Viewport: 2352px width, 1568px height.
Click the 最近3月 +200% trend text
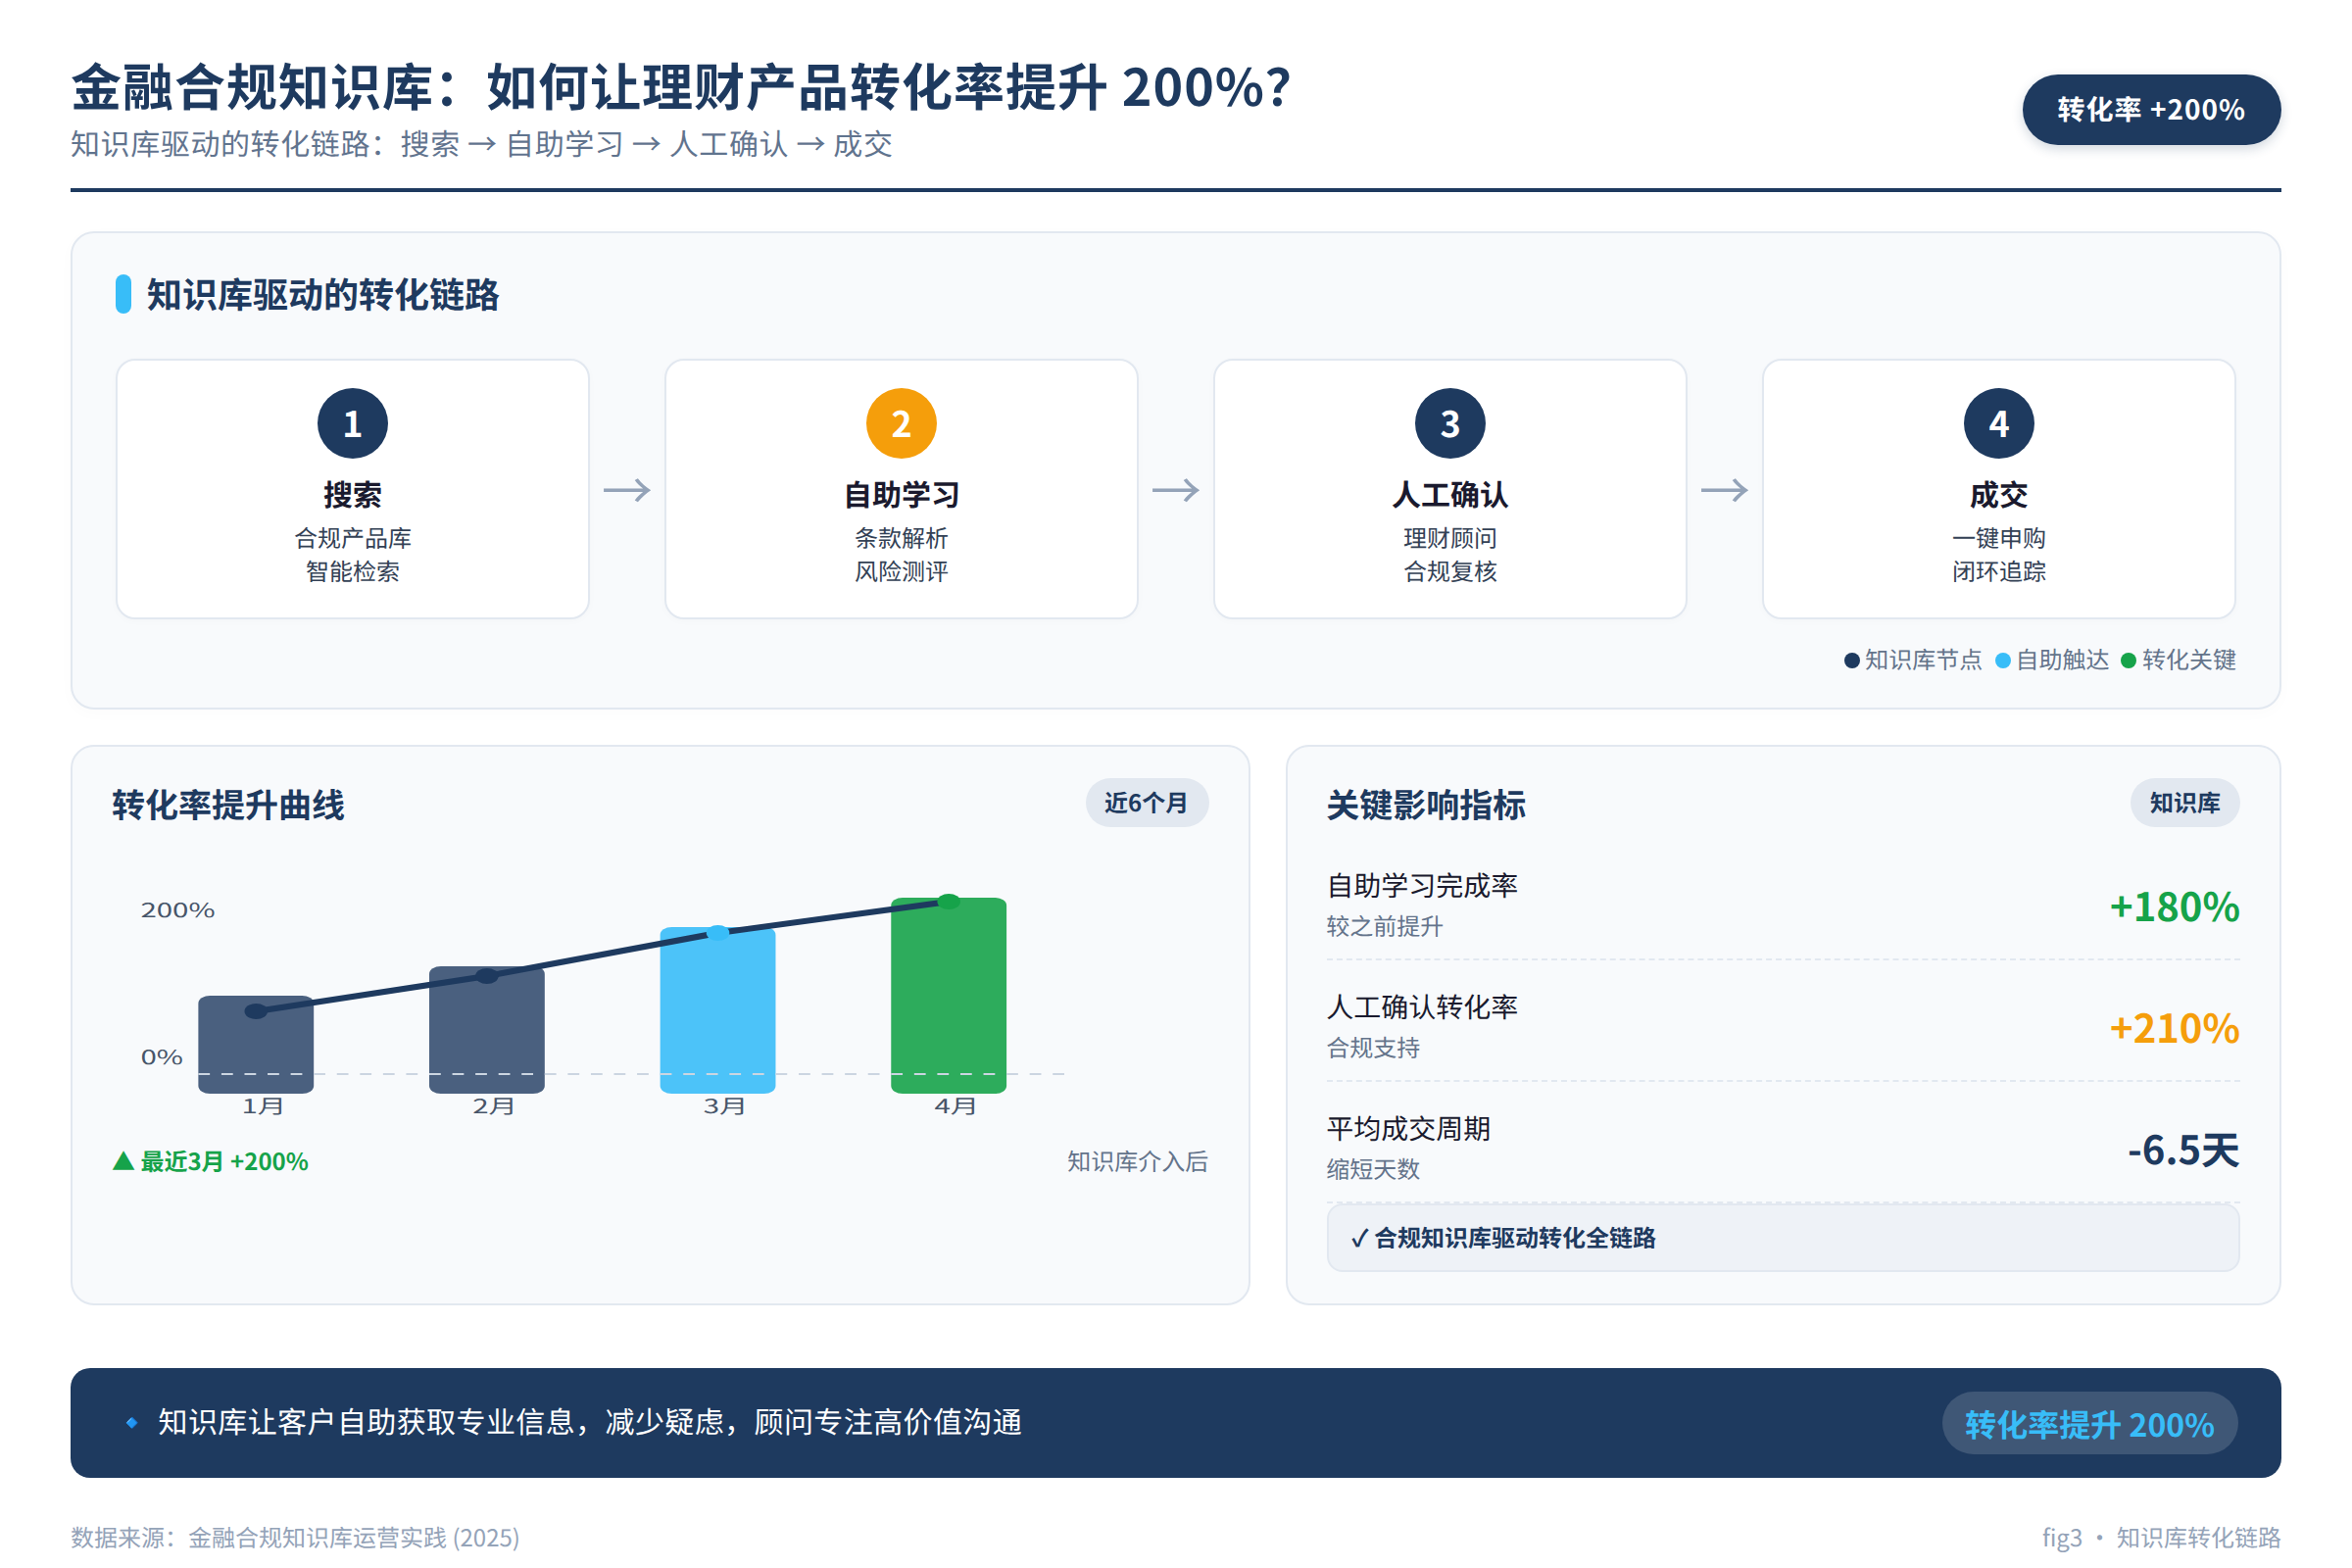pos(224,1161)
